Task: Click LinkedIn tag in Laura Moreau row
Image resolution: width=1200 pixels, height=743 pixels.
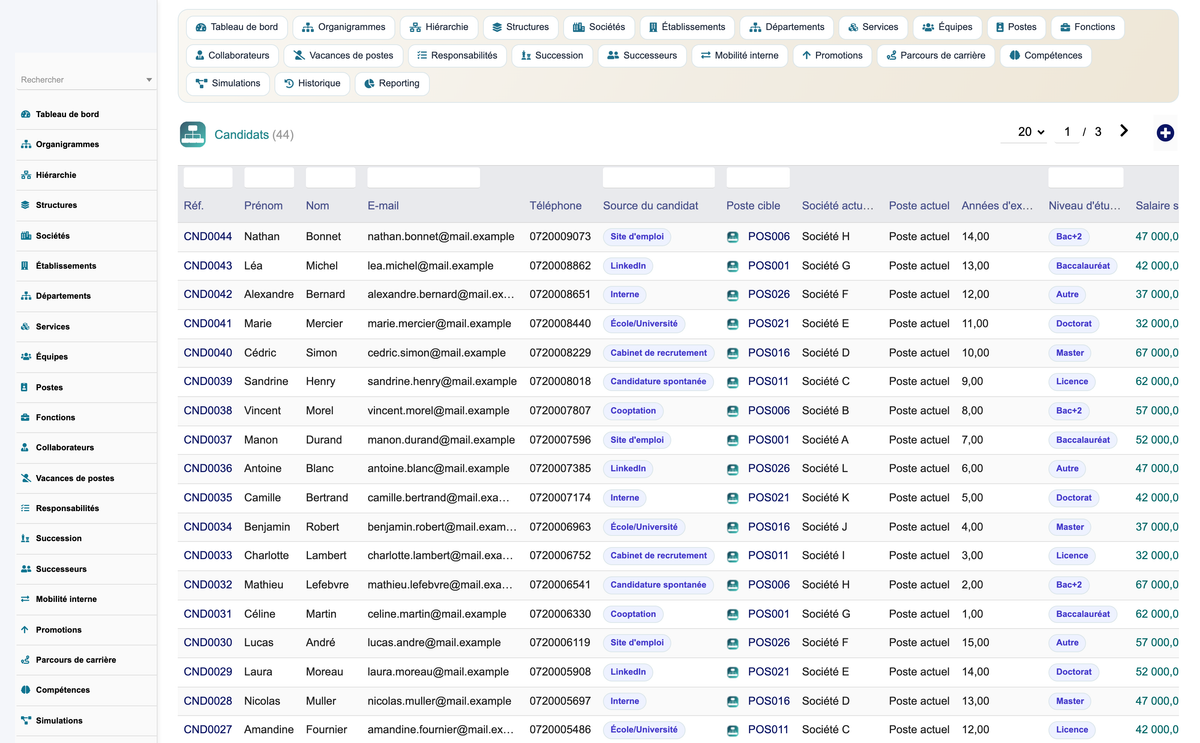Action: [628, 672]
